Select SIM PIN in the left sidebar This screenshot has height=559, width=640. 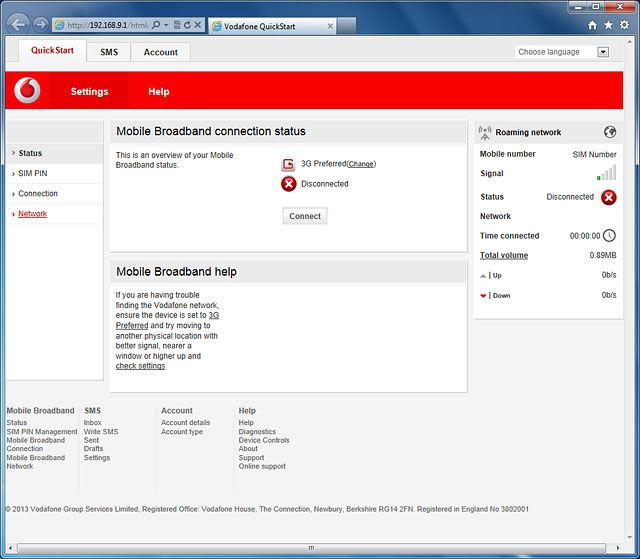point(32,173)
